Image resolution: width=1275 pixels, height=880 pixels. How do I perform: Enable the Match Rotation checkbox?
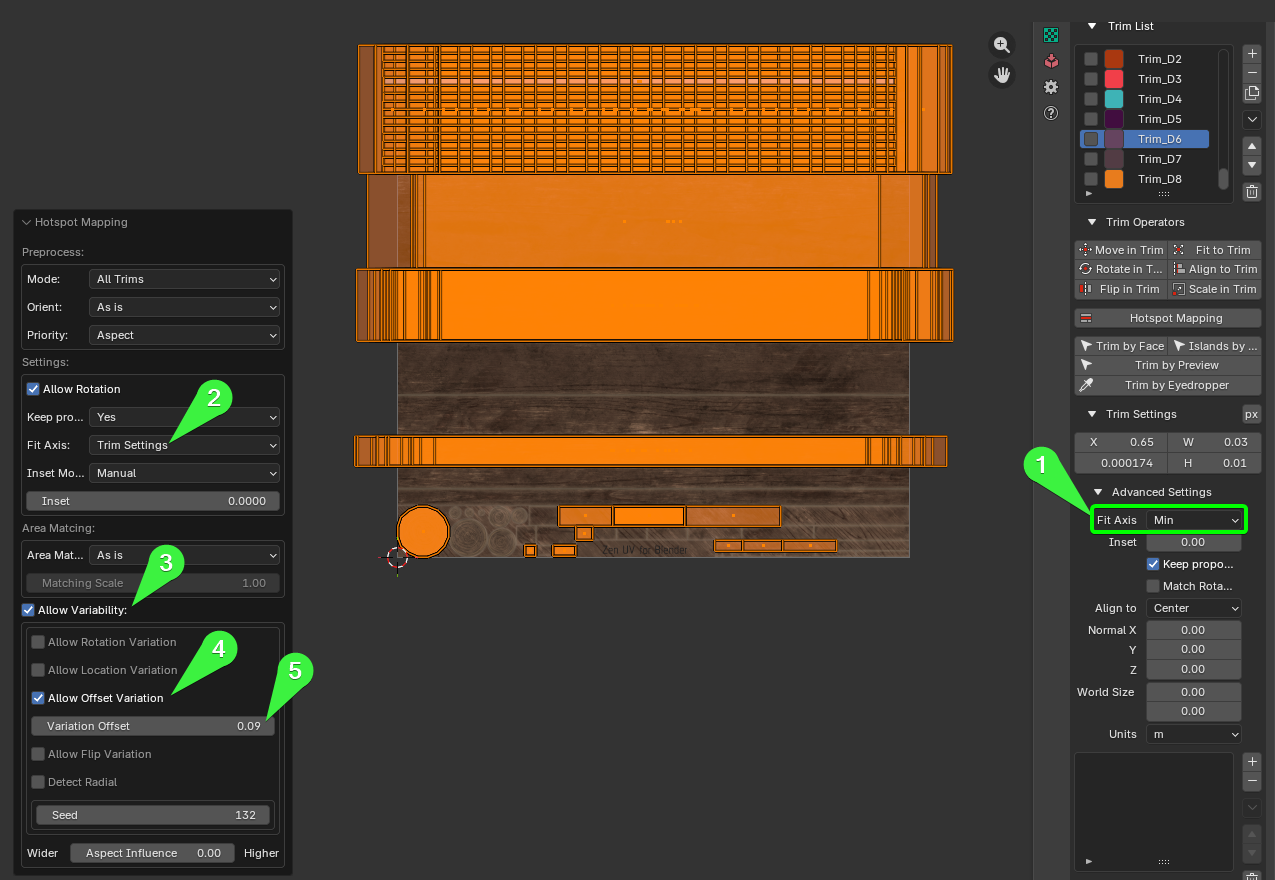(1153, 586)
